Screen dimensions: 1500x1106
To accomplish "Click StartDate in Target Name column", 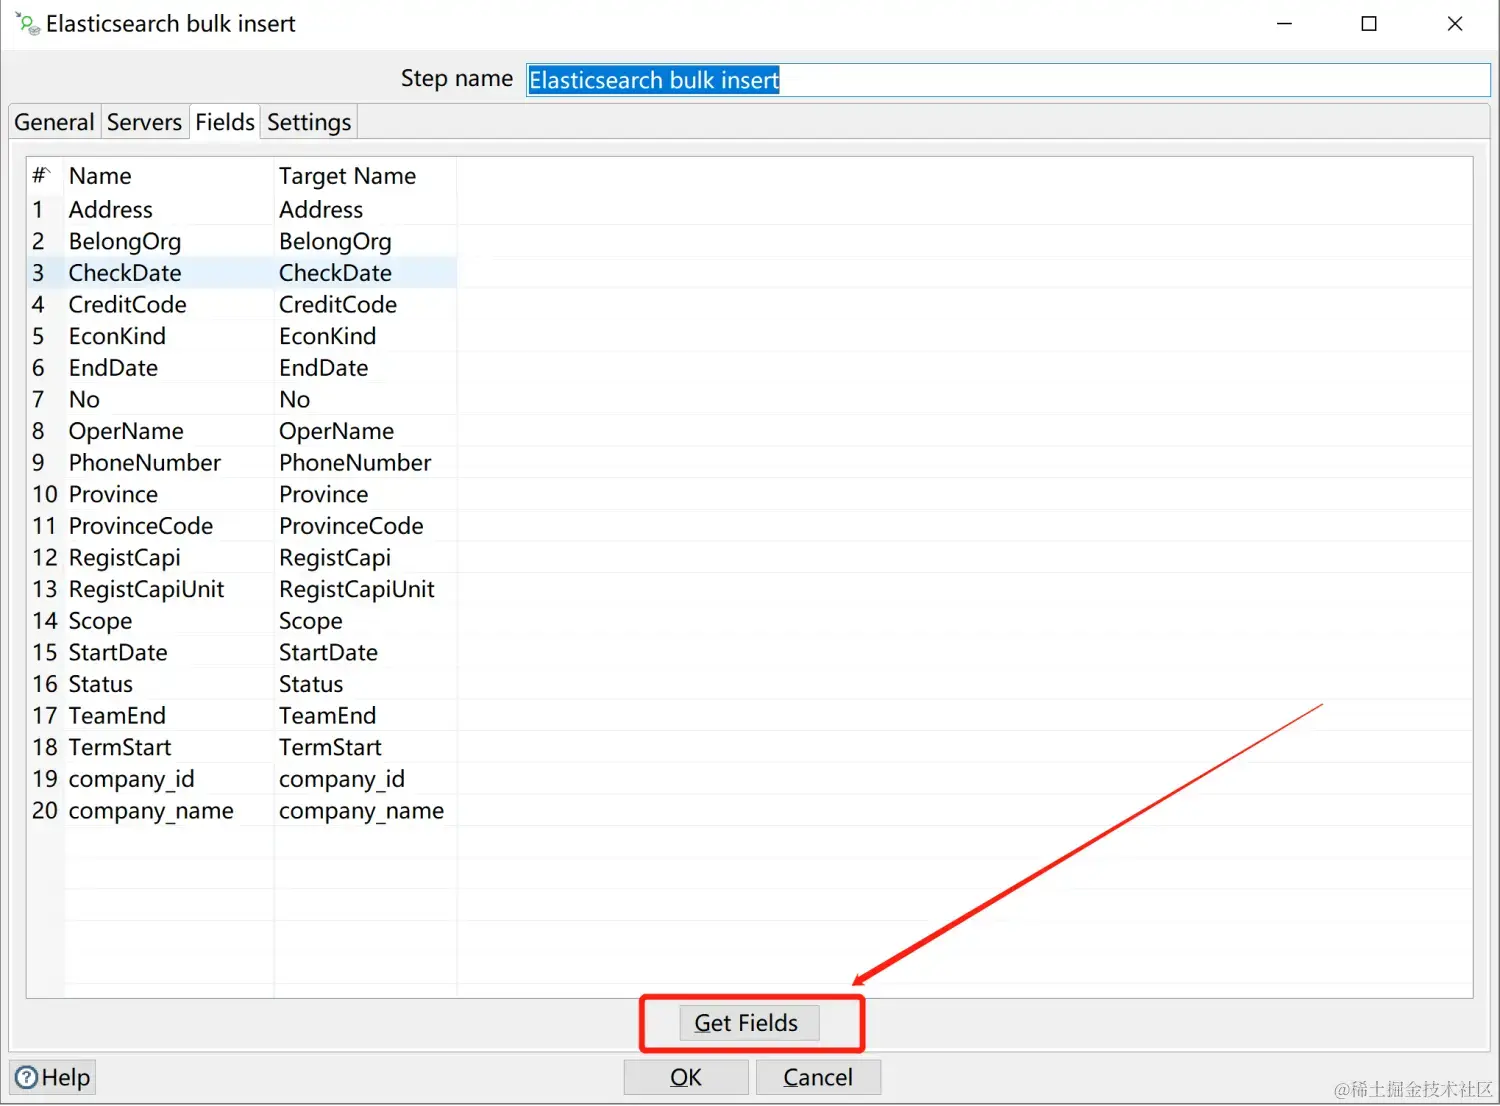I will pos(365,653).
